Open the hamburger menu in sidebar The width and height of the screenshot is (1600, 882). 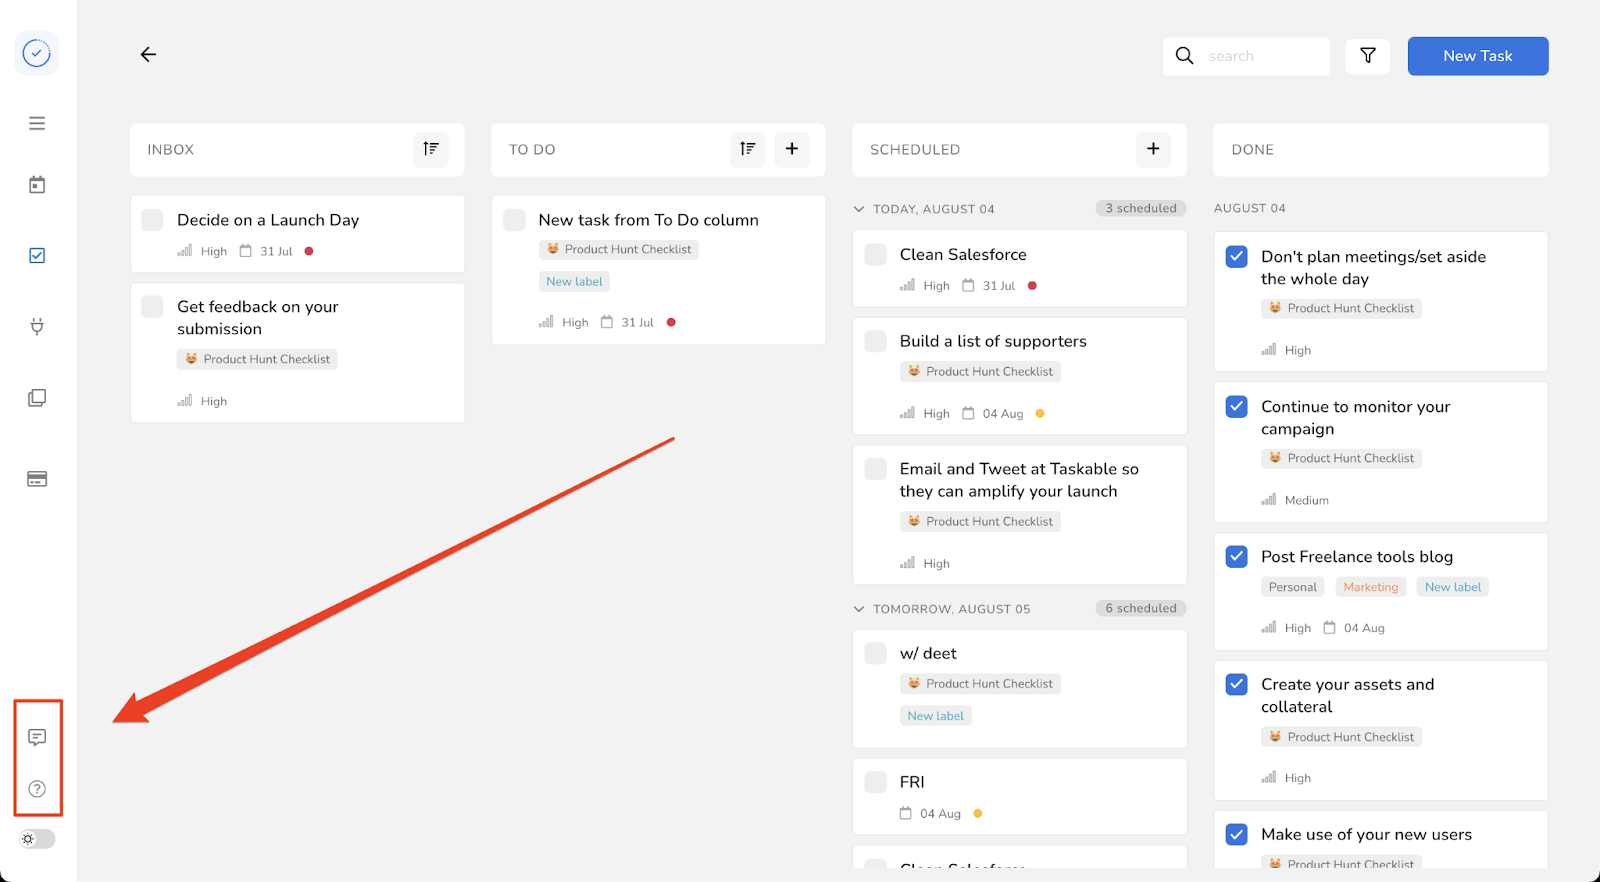pyautogui.click(x=37, y=123)
